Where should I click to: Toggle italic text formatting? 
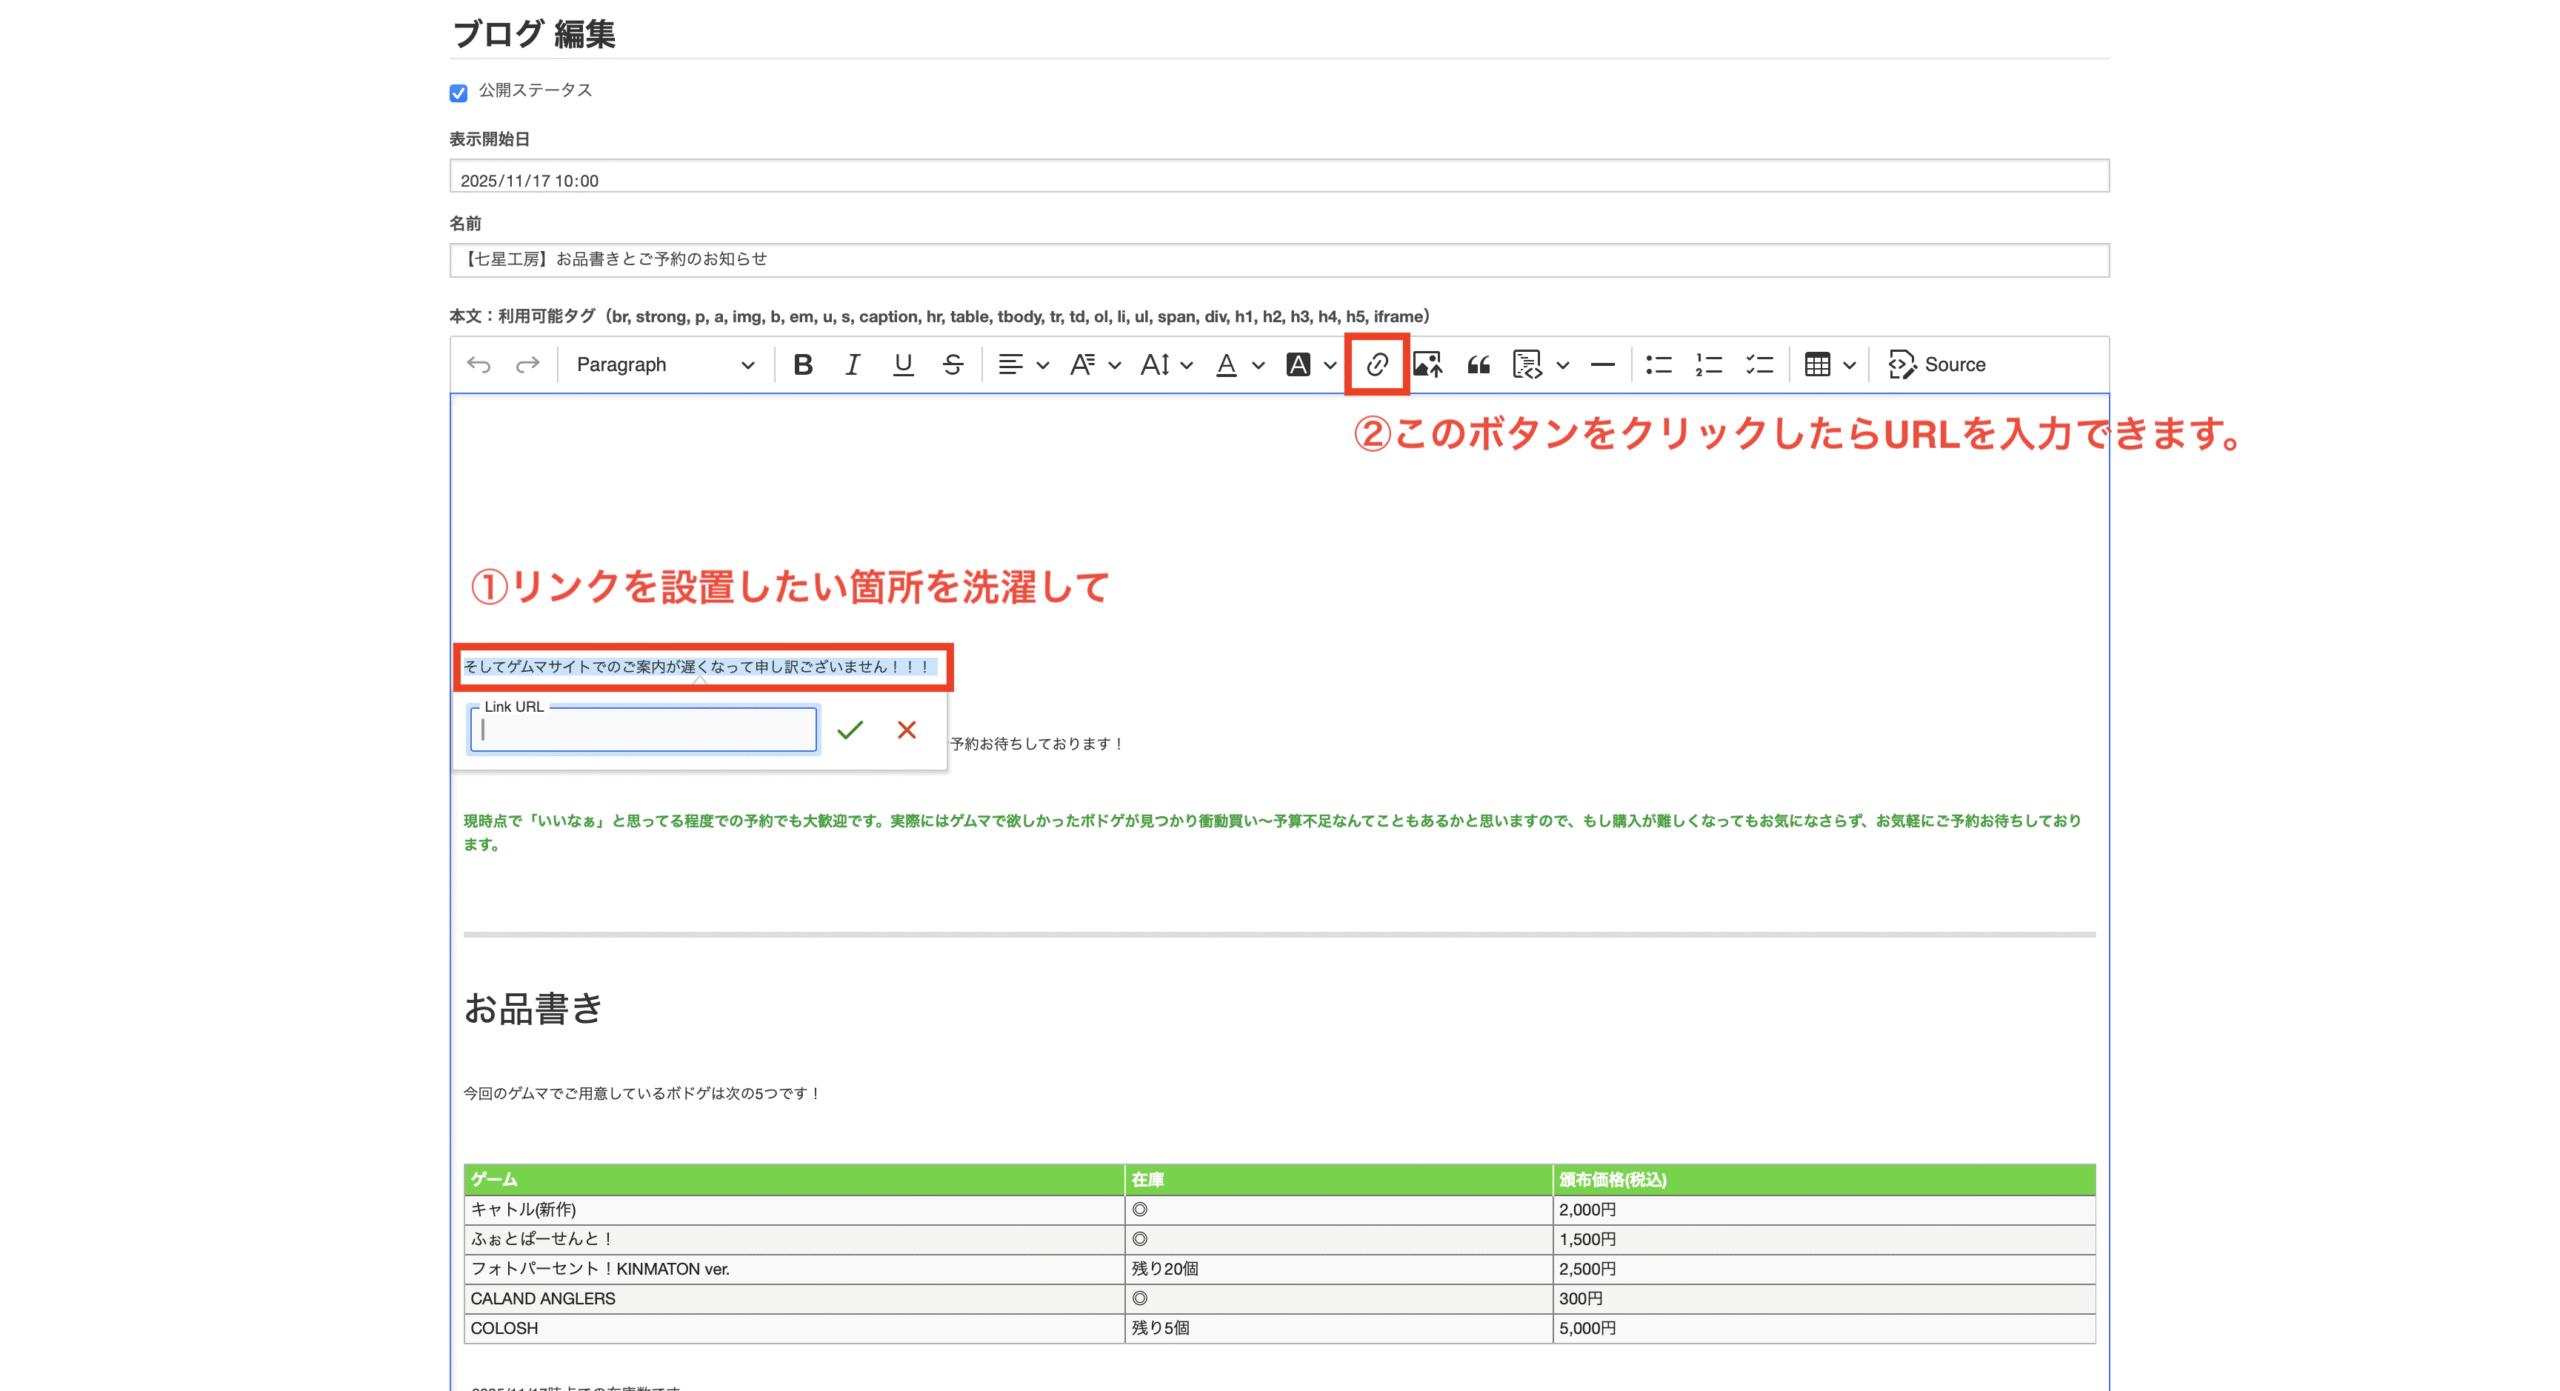[x=852, y=365]
